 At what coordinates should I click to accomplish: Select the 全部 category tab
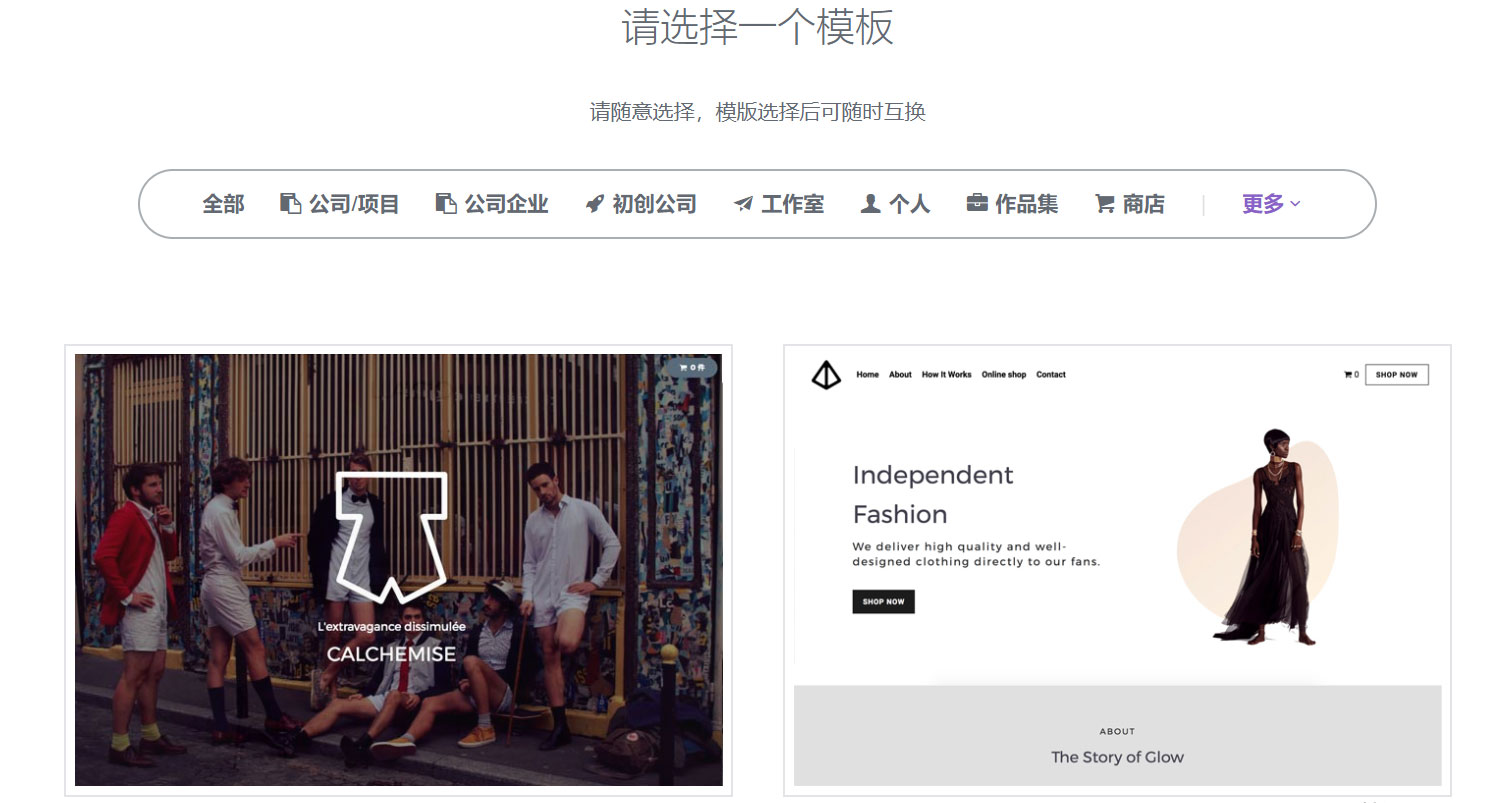[x=223, y=204]
